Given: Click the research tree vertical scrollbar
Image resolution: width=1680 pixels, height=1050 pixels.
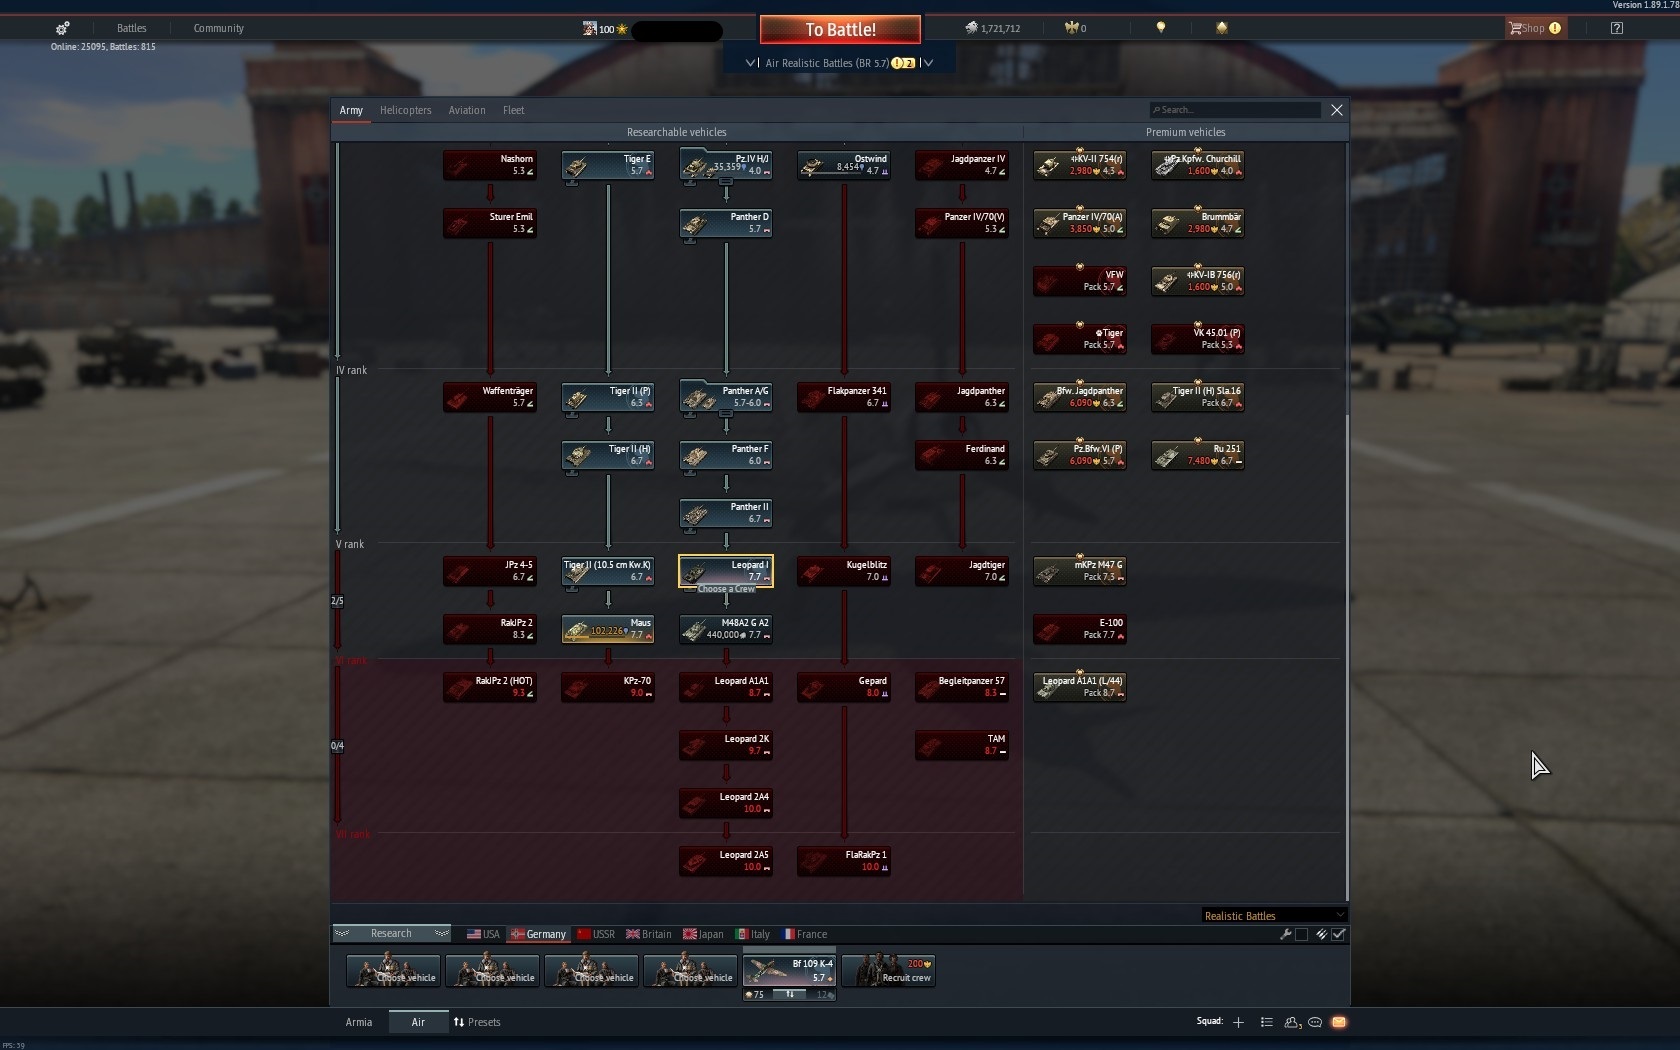Looking at the screenshot, I should [x=1347, y=520].
